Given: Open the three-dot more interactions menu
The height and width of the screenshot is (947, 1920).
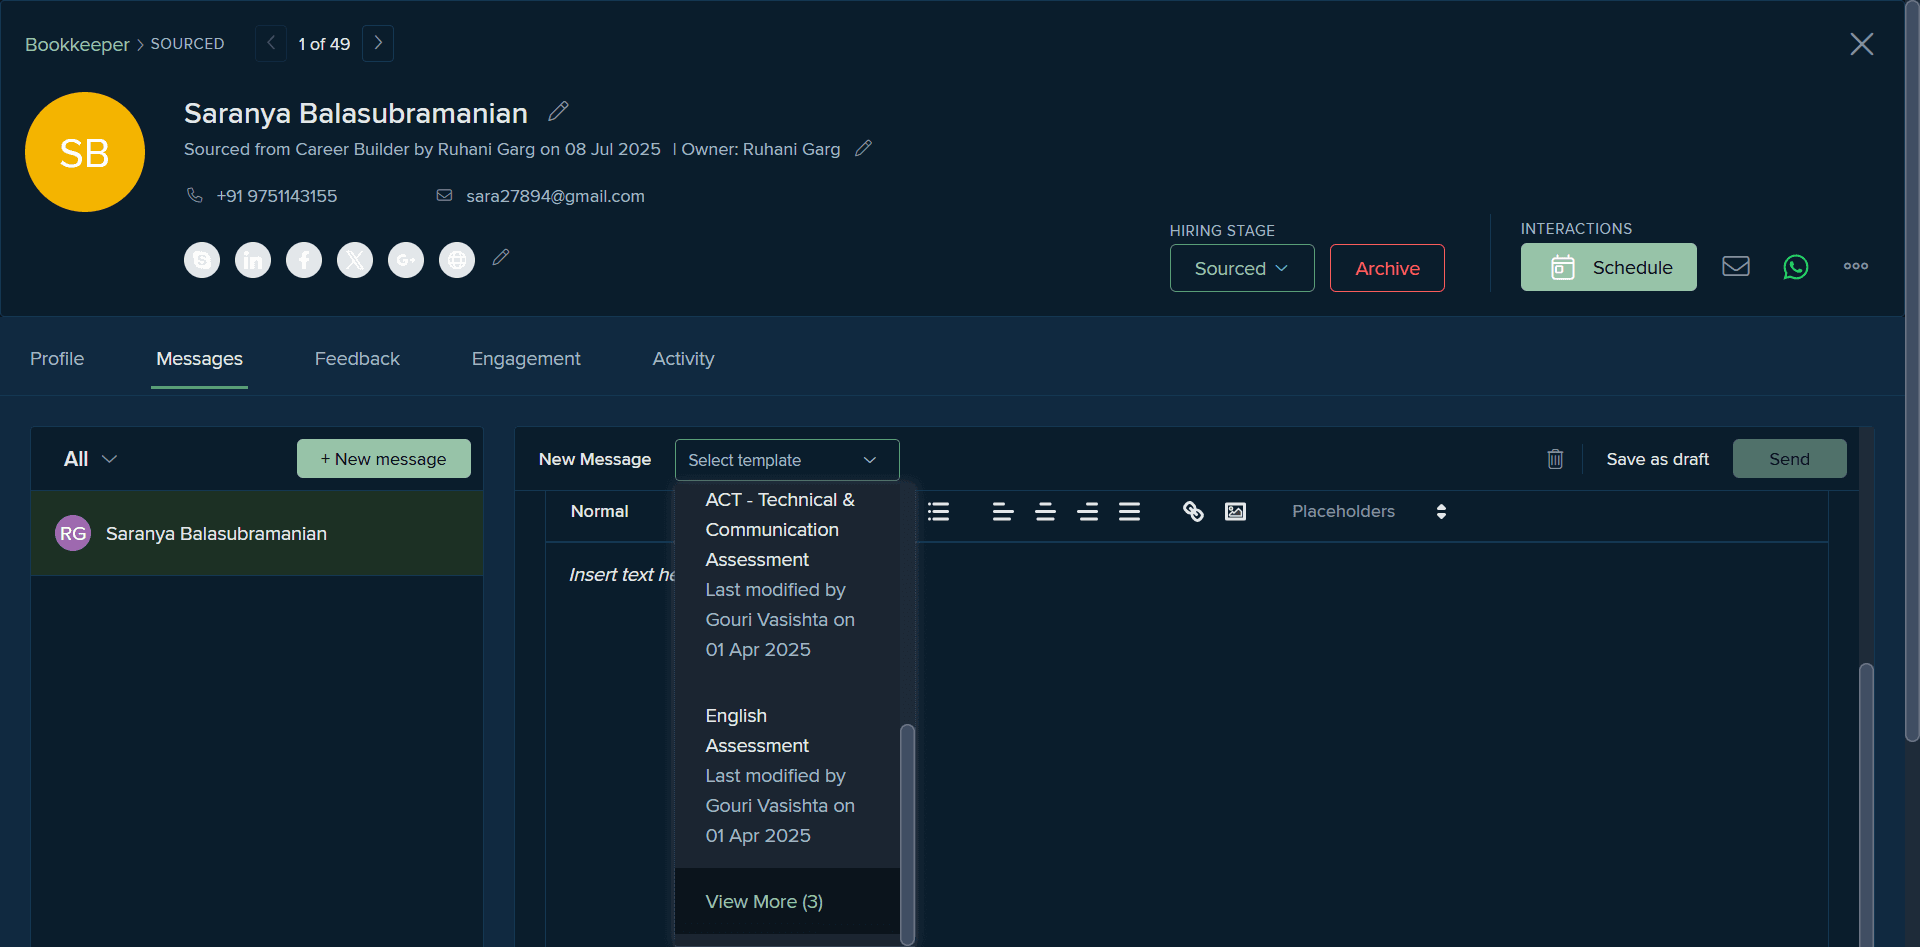Looking at the screenshot, I should 1856,266.
